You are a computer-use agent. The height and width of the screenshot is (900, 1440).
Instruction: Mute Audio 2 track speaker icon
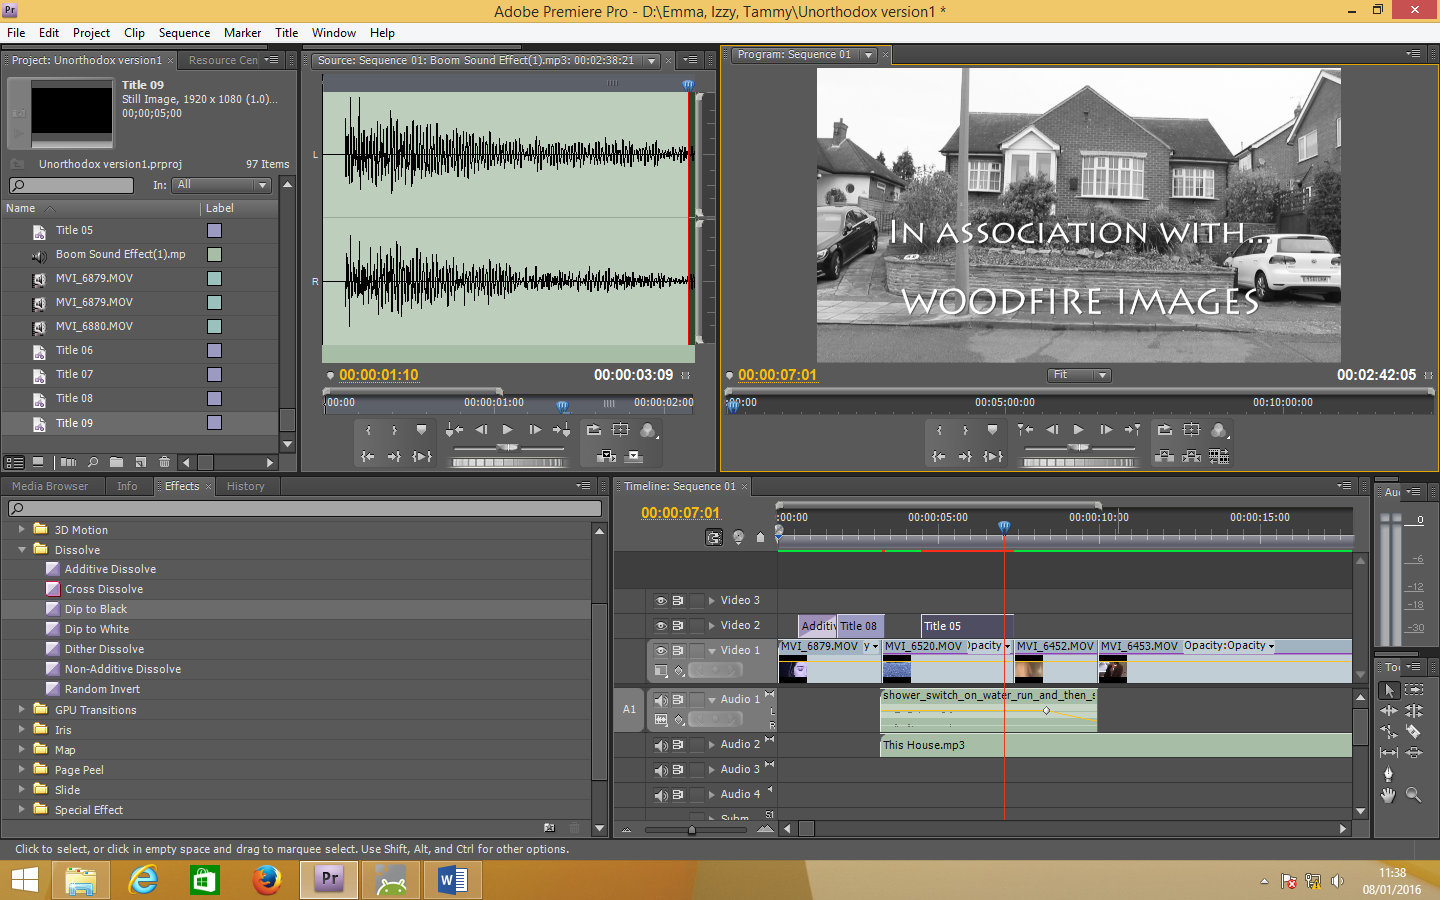(x=660, y=745)
